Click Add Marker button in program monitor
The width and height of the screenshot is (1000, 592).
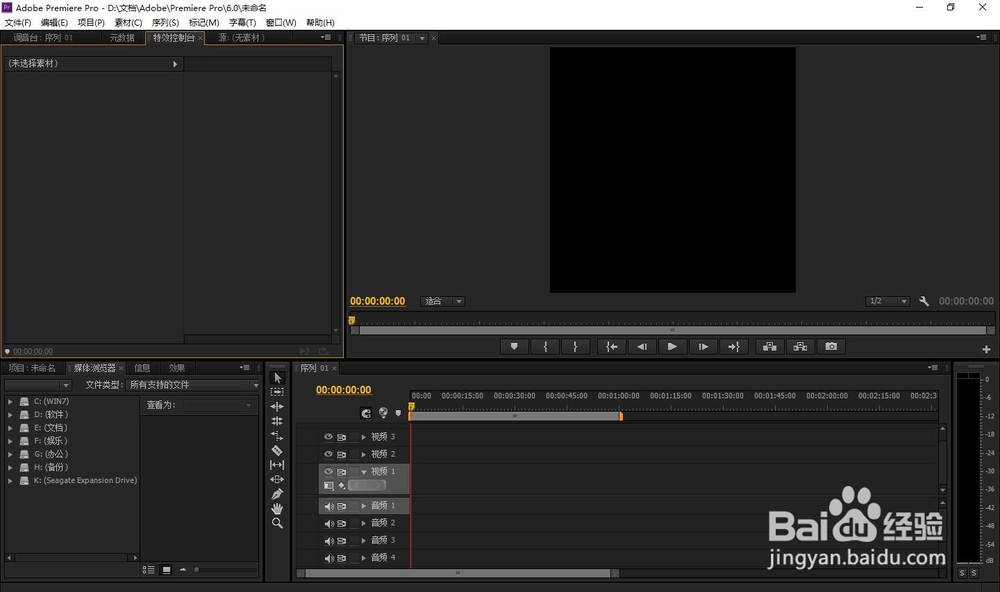[514, 346]
